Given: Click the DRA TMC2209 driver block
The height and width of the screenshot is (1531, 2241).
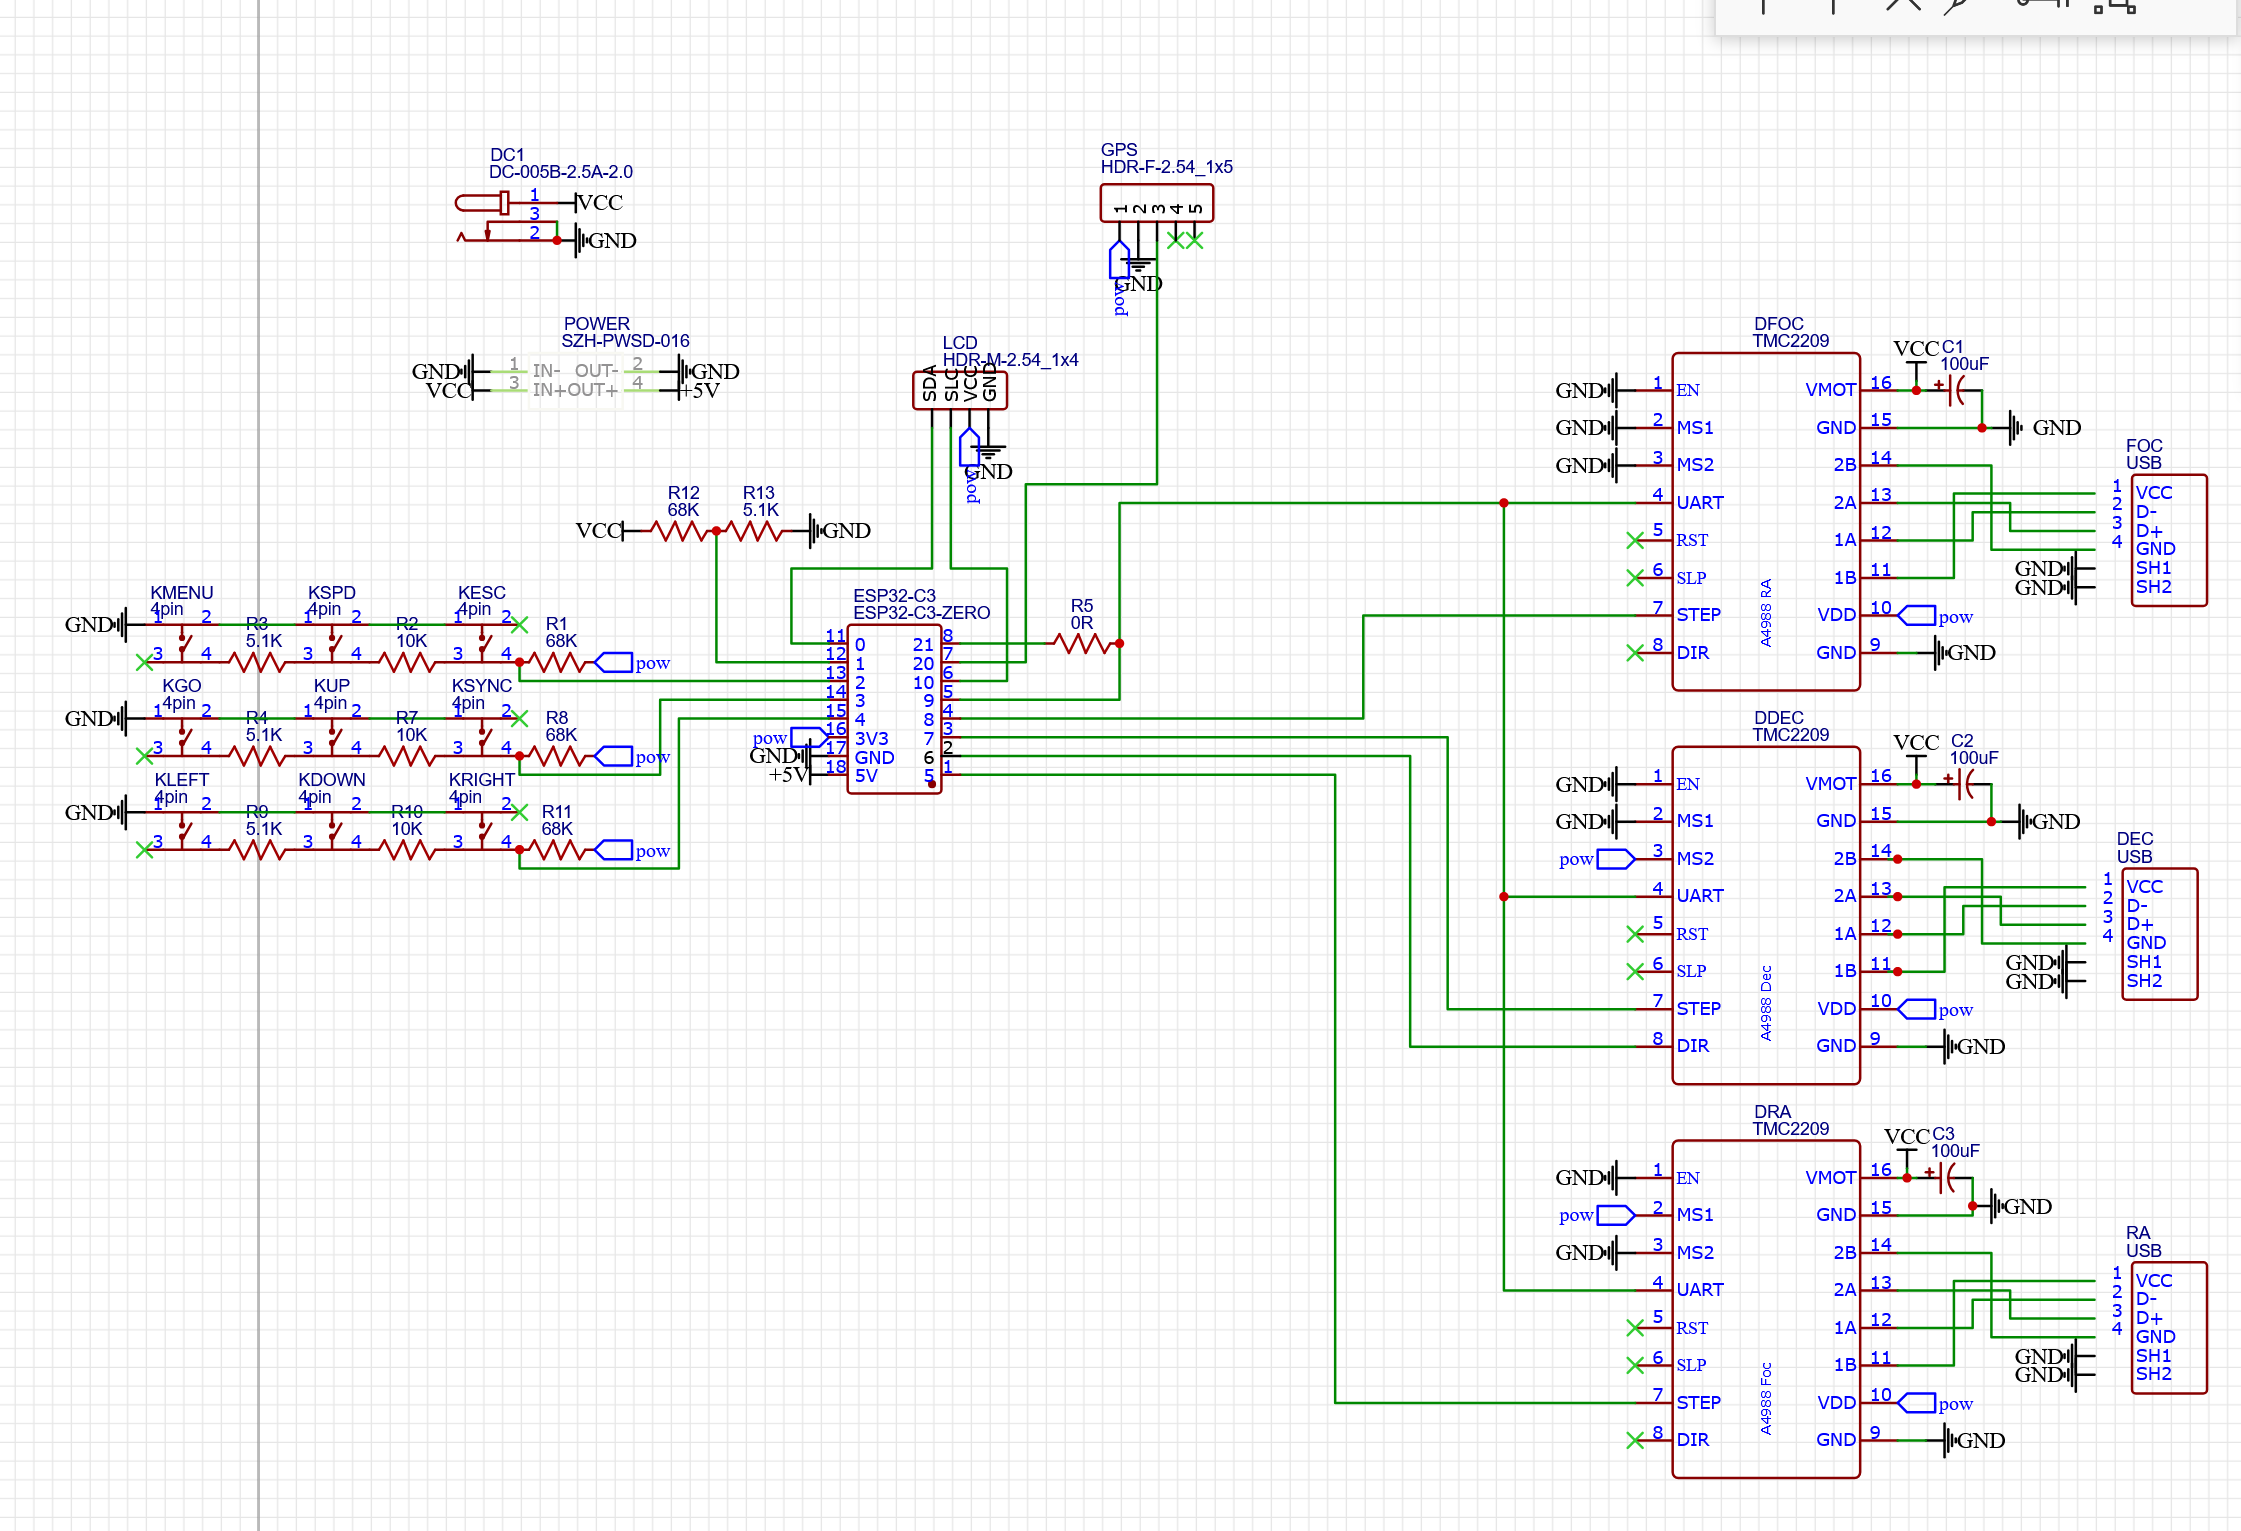Looking at the screenshot, I should [x=1766, y=1309].
